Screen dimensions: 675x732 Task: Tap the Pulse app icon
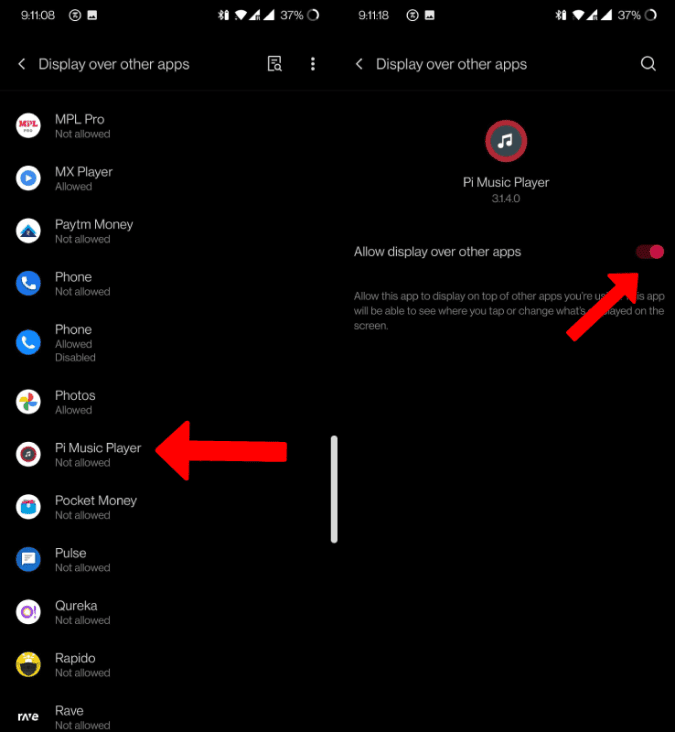(x=28, y=559)
